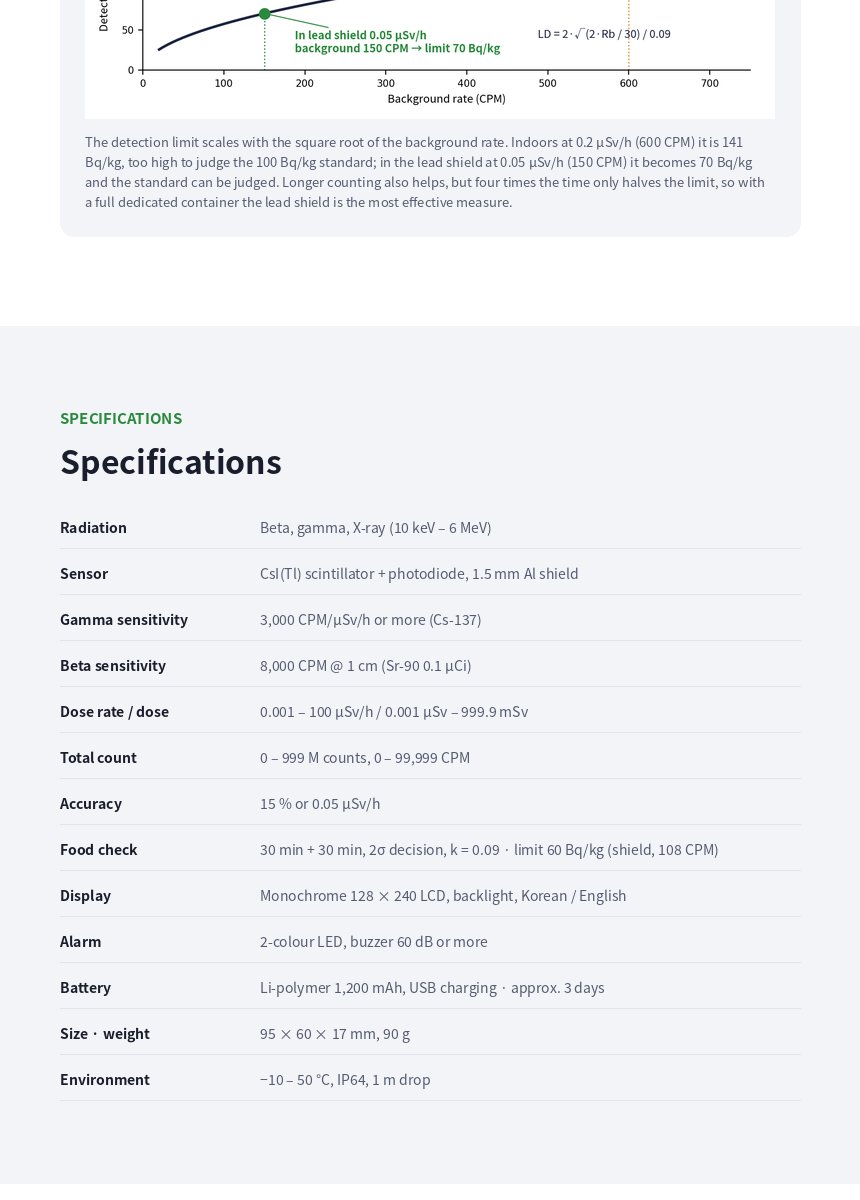Click the Beta sensitivity 8,000 CPM value
This screenshot has height=1200, width=860.
coord(365,665)
